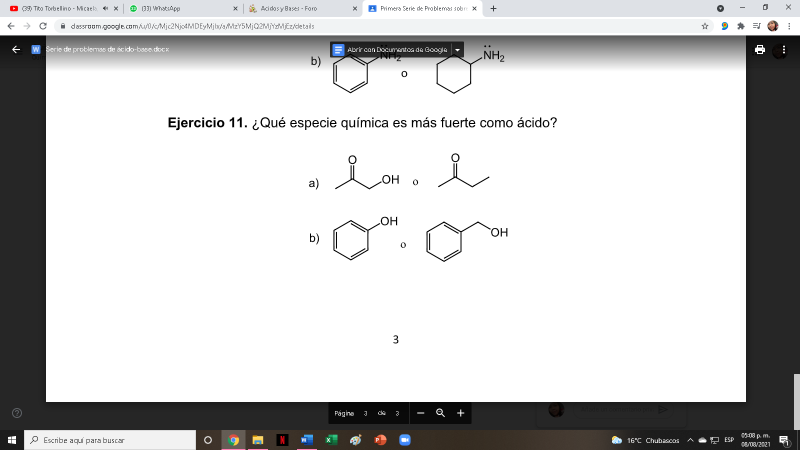Open Zoom from the taskbar
Image resolution: width=800 pixels, height=450 pixels.
pyautogui.click(x=405, y=440)
